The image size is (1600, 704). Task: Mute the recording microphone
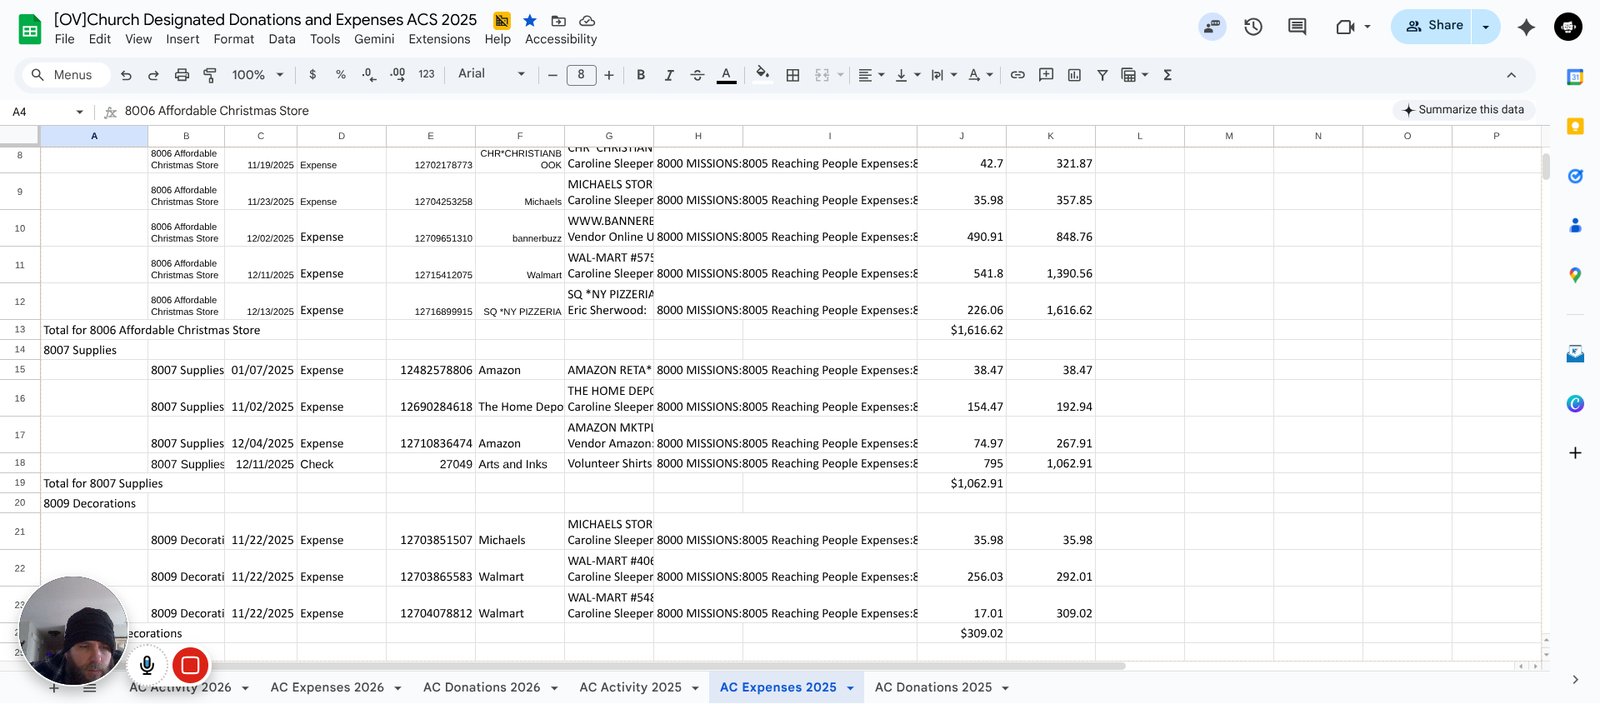147,665
